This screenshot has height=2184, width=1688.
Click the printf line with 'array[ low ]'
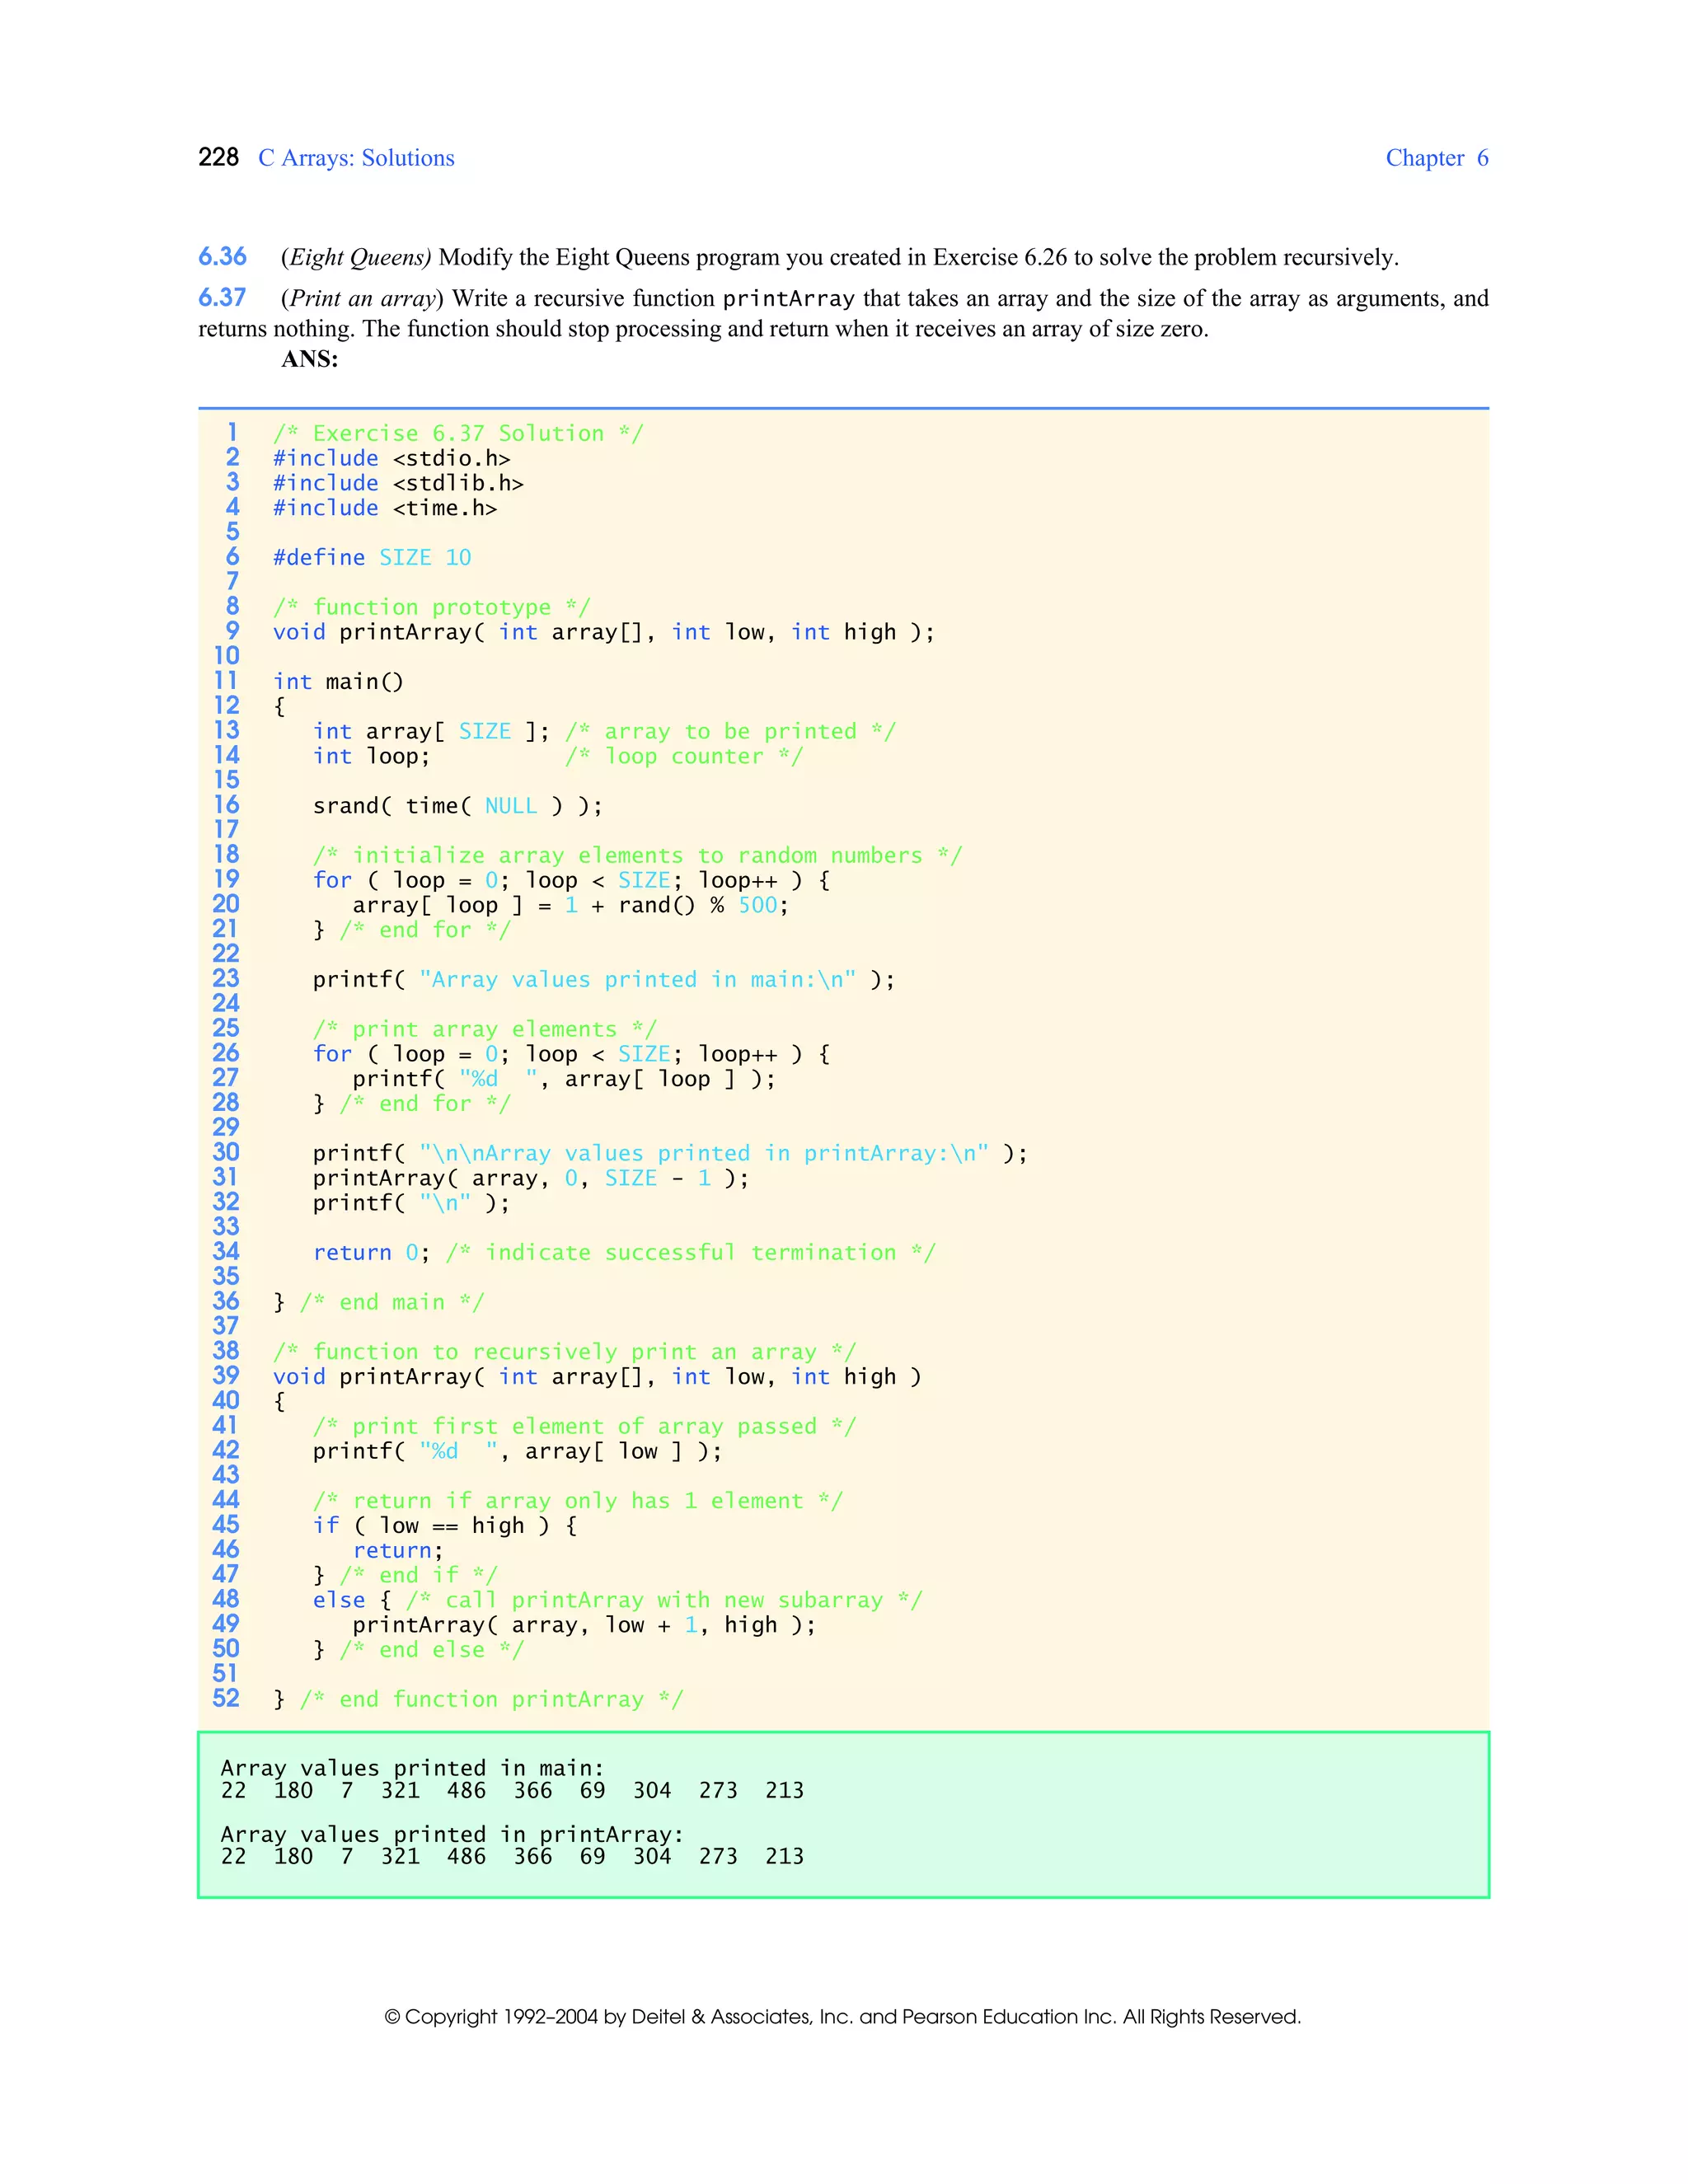coord(517,1451)
